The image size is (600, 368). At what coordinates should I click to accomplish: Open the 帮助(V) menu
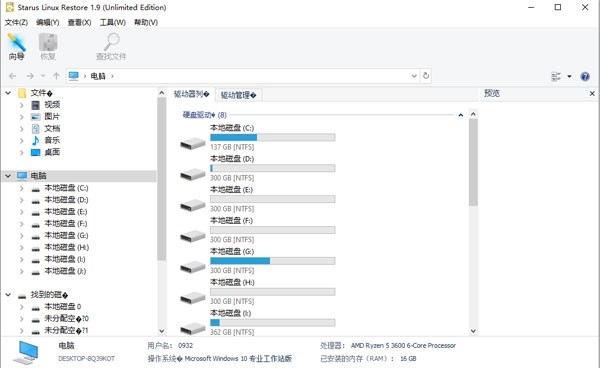(x=146, y=22)
